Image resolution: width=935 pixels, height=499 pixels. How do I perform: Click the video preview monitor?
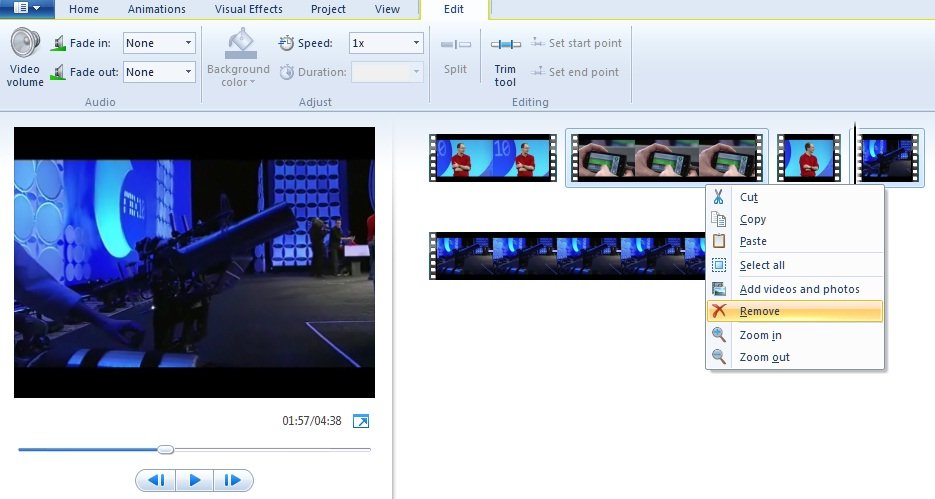click(x=194, y=262)
